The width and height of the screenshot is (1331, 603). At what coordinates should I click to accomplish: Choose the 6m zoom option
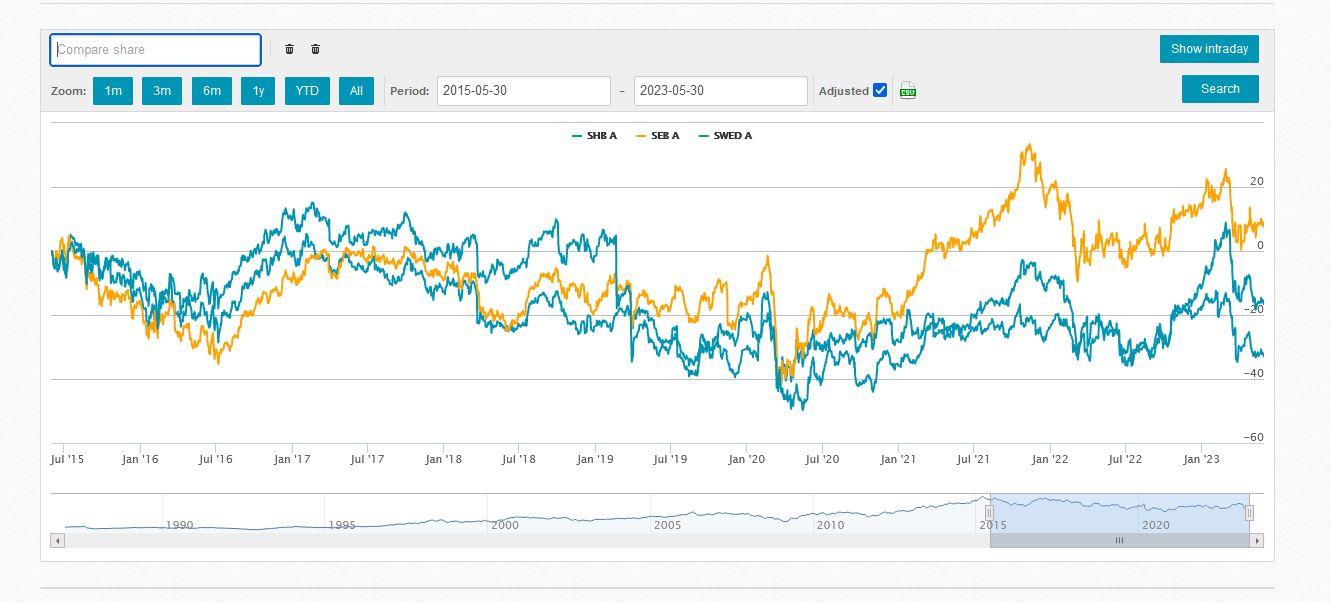click(x=212, y=91)
